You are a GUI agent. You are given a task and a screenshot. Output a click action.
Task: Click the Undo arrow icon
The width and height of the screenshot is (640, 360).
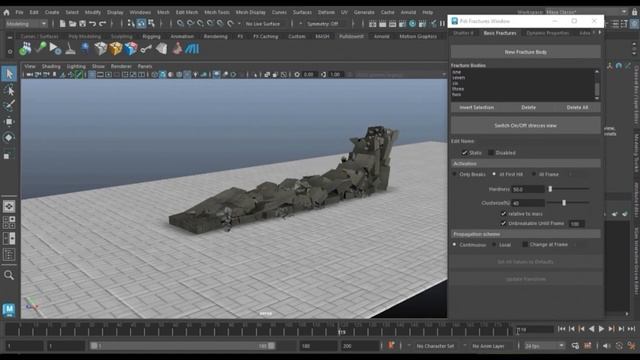pyautogui.click(x=93, y=24)
